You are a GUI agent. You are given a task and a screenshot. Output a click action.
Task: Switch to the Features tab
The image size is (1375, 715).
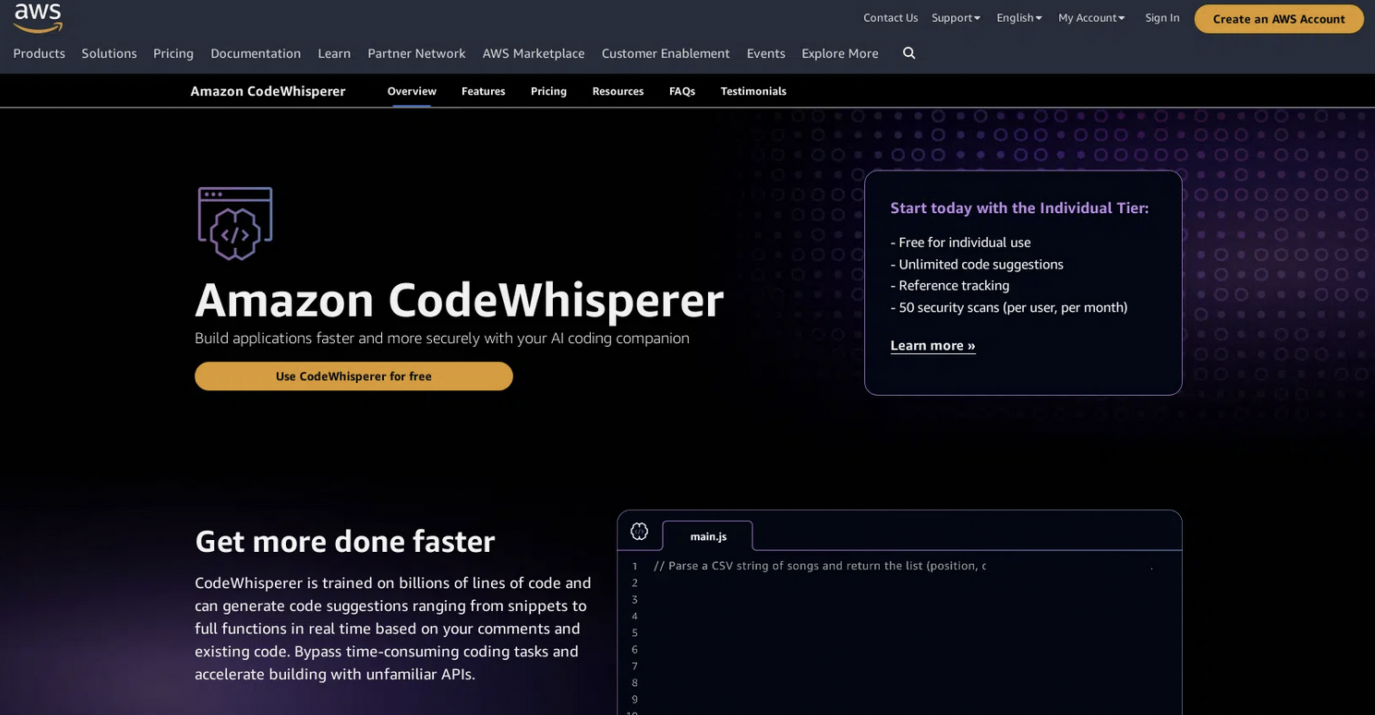483,91
